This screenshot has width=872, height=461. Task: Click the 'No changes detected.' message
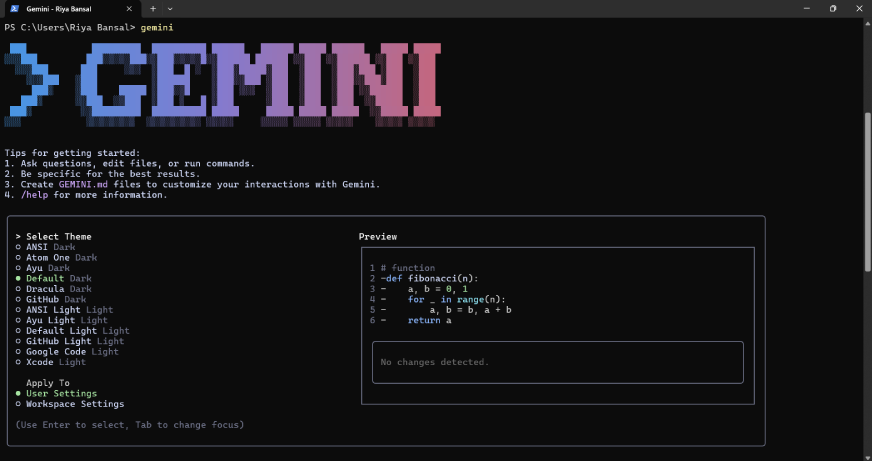[x=435, y=362]
